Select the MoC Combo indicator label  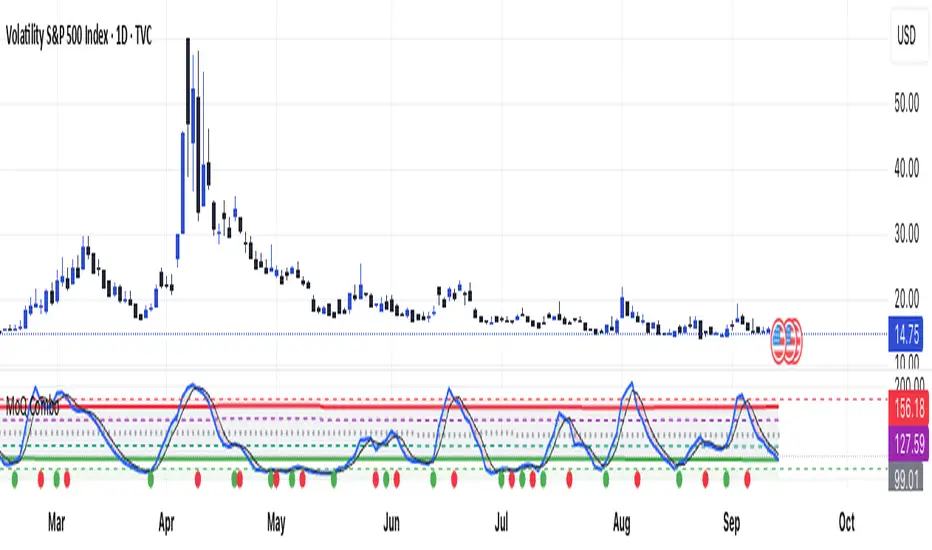pos(33,407)
